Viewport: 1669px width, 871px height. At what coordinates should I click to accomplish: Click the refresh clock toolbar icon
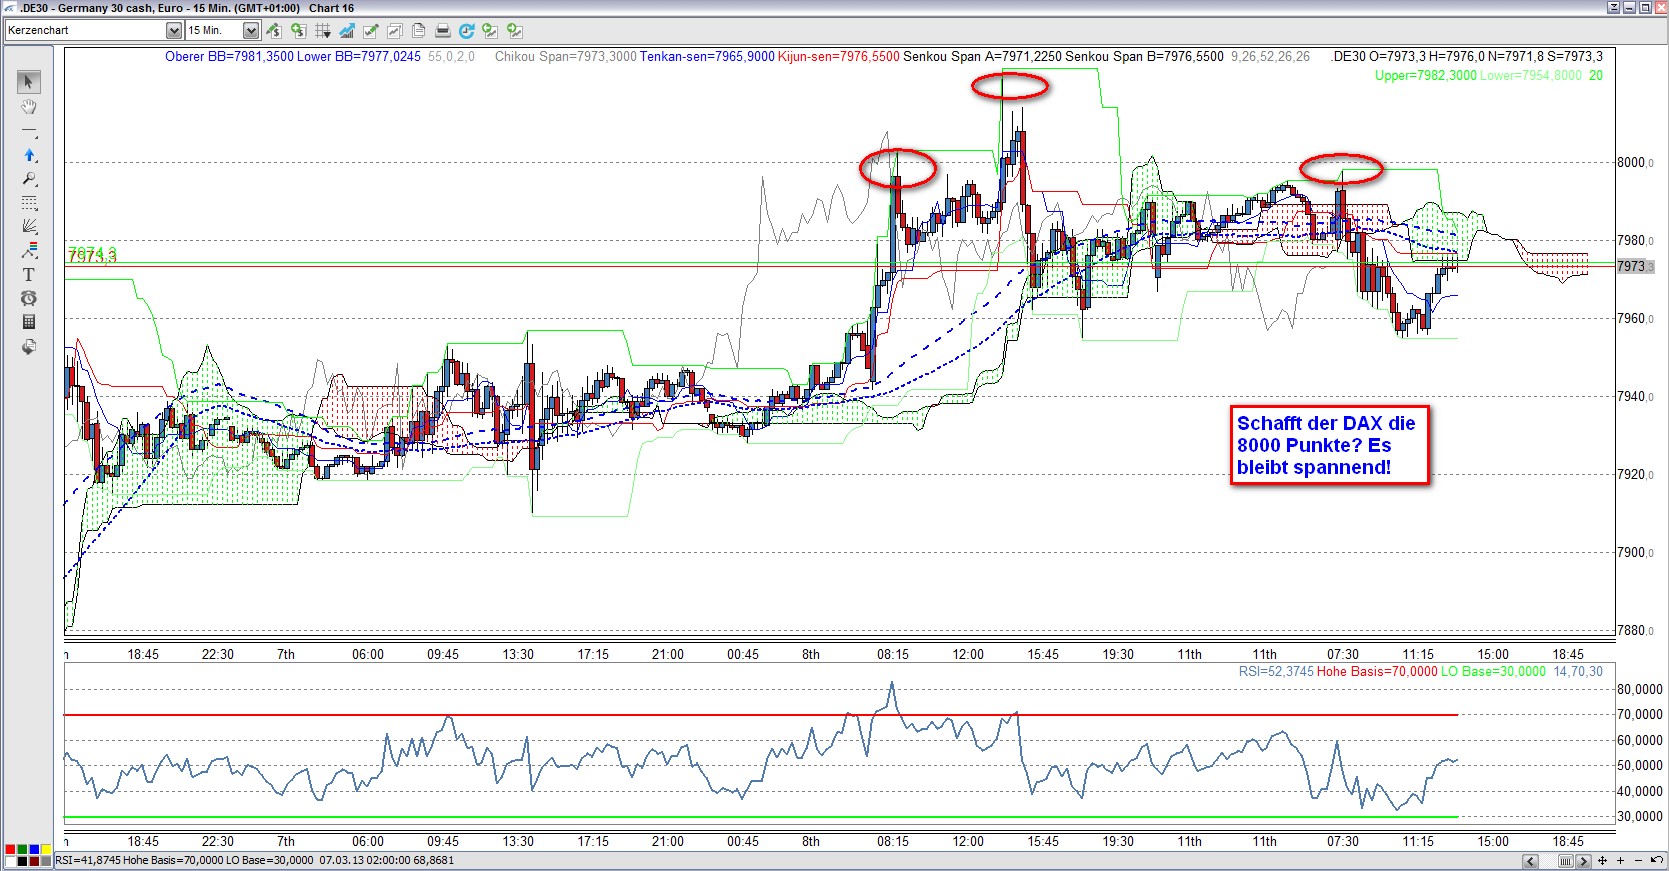tap(466, 31)
